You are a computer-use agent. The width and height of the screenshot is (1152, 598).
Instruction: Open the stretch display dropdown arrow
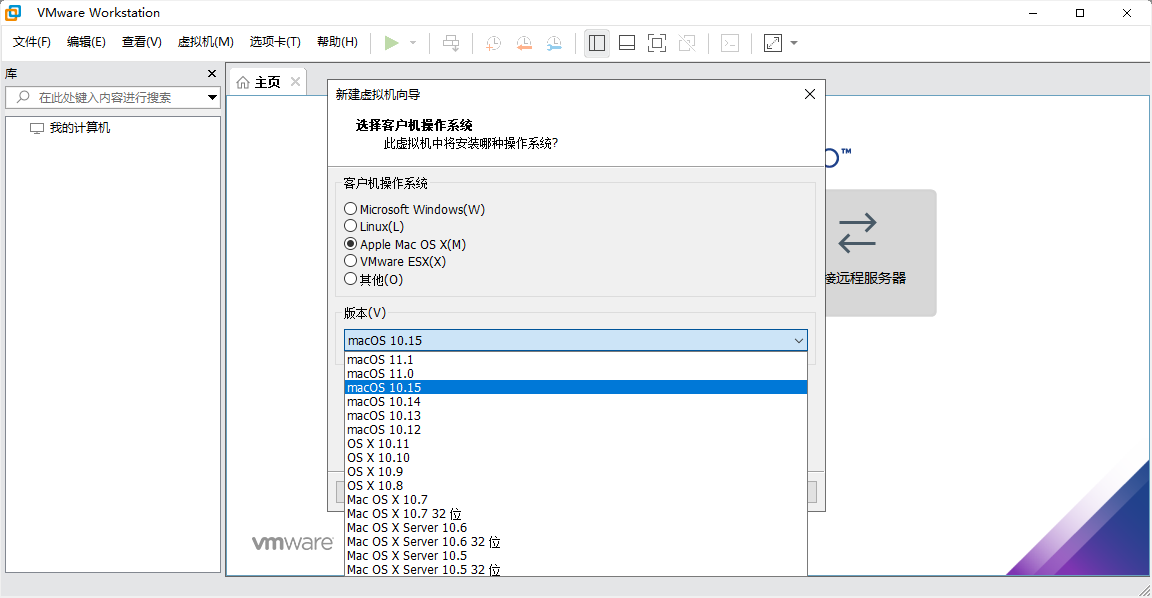pyautogui.click(x=794, y=43)
